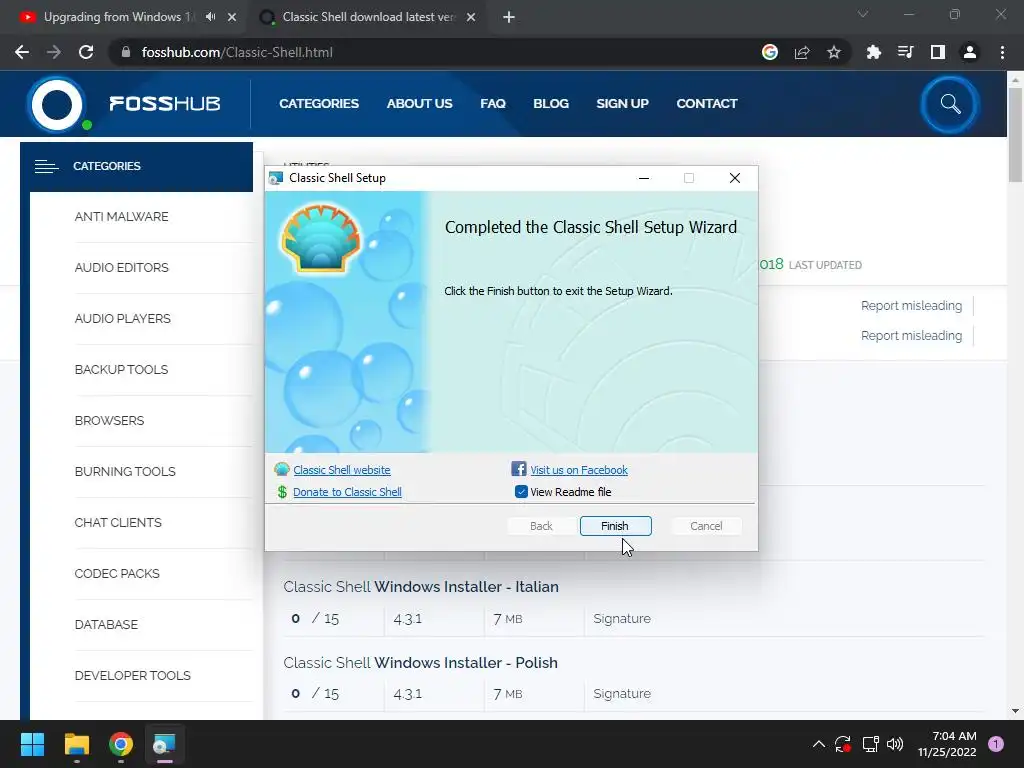The height and width of the screenshot is (768, 1024).
Task: Click the Chrome taskbar icon
Action: (121, 744)
